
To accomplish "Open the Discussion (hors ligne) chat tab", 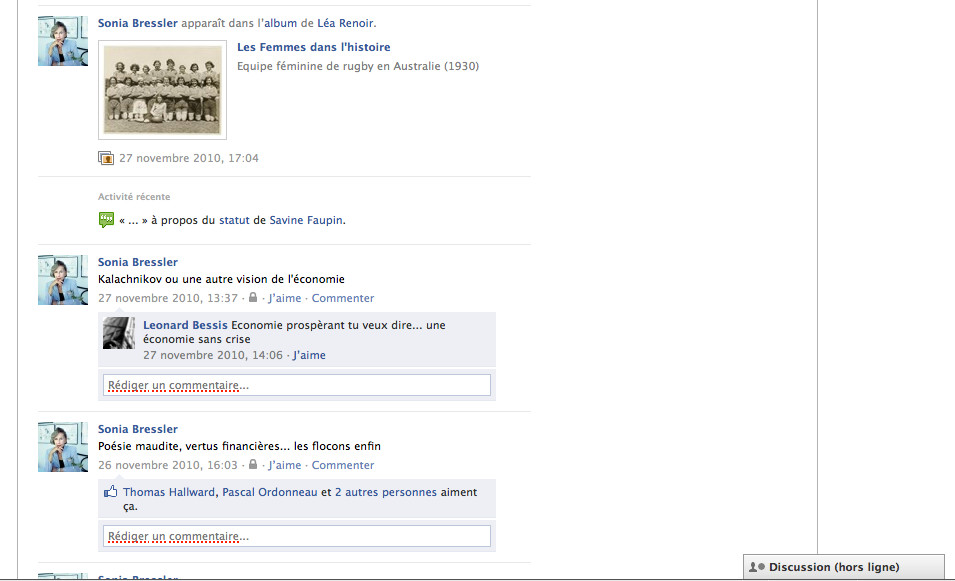I will point(844,567).
